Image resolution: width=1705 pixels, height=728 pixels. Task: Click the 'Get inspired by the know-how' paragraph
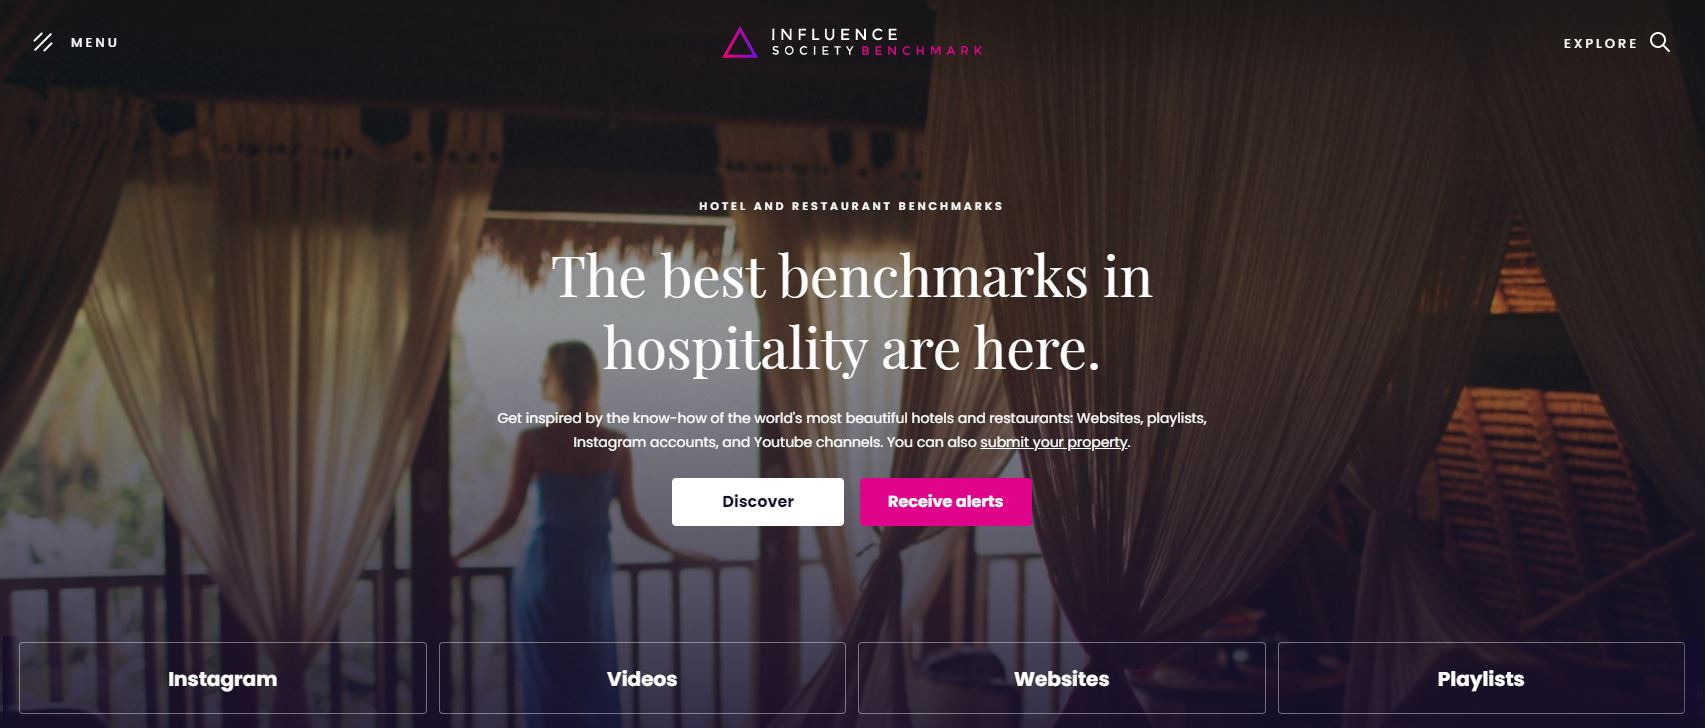pos(852,430)
